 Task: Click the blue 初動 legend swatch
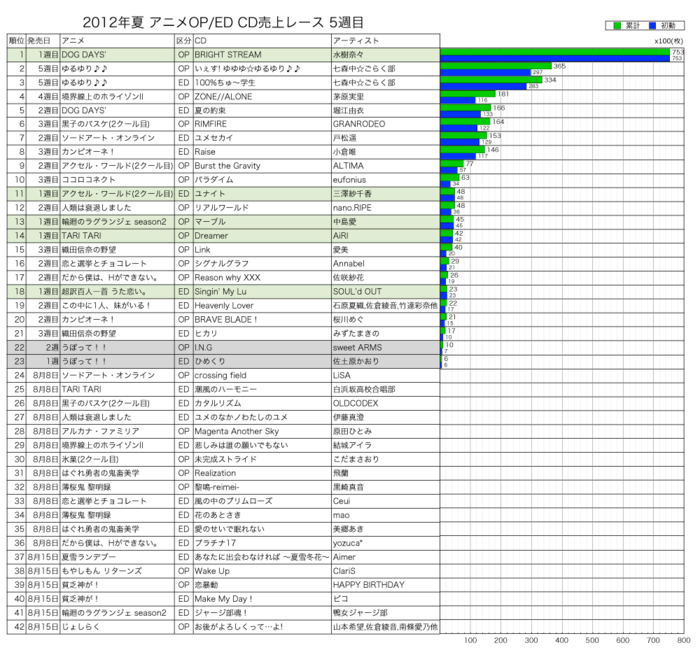[652, 26]
